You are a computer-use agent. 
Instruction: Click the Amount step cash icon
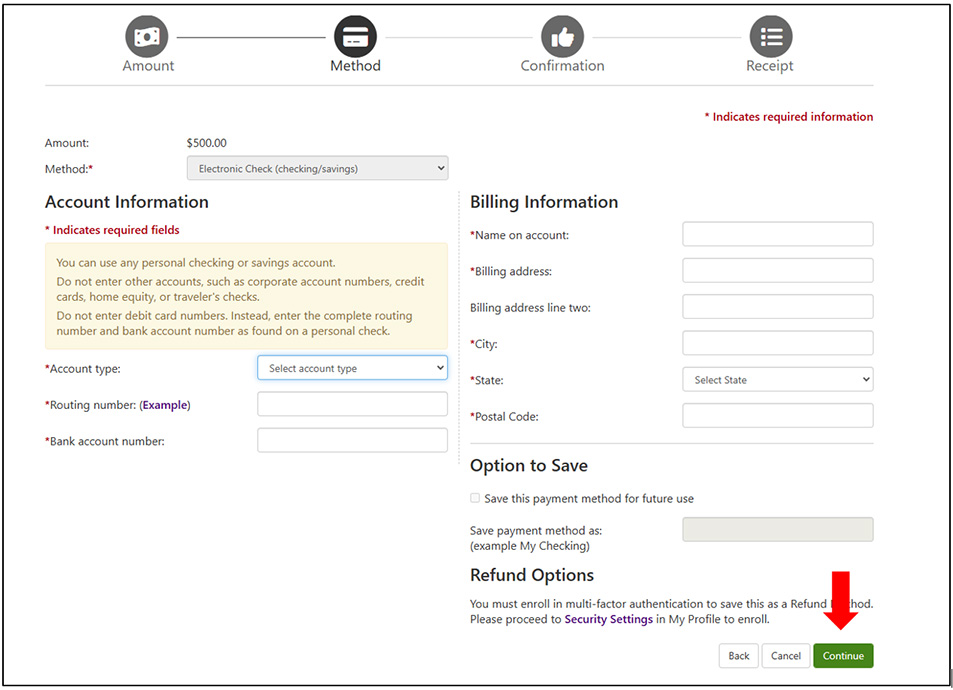pyautogui.click(x=146, y=37)
